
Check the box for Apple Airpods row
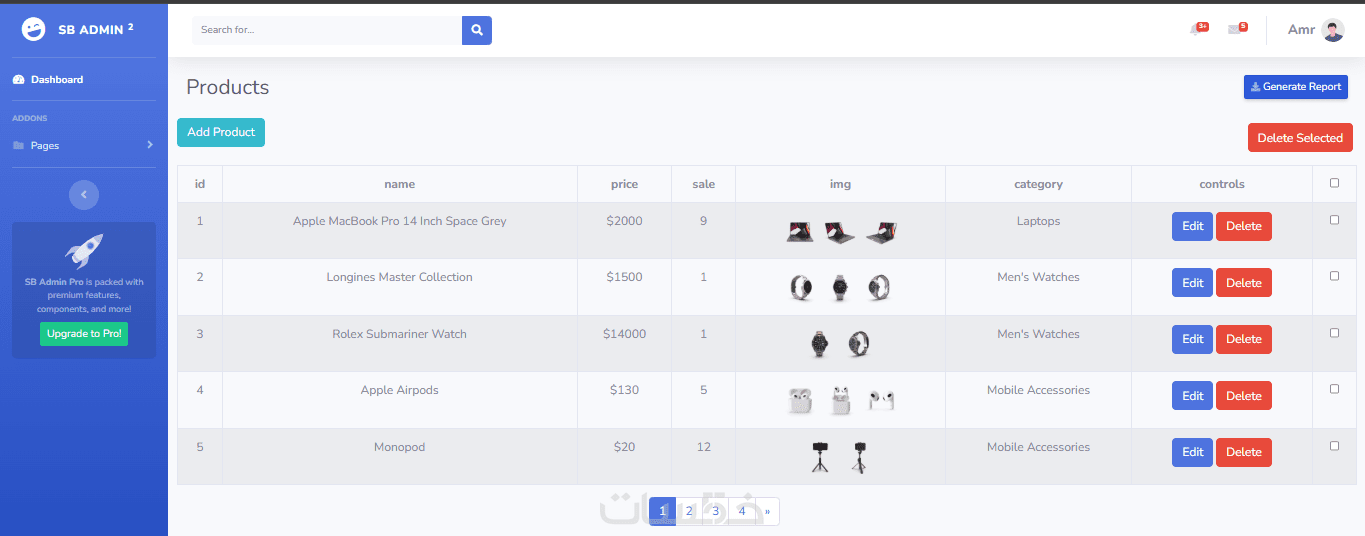click(1334, 389)
